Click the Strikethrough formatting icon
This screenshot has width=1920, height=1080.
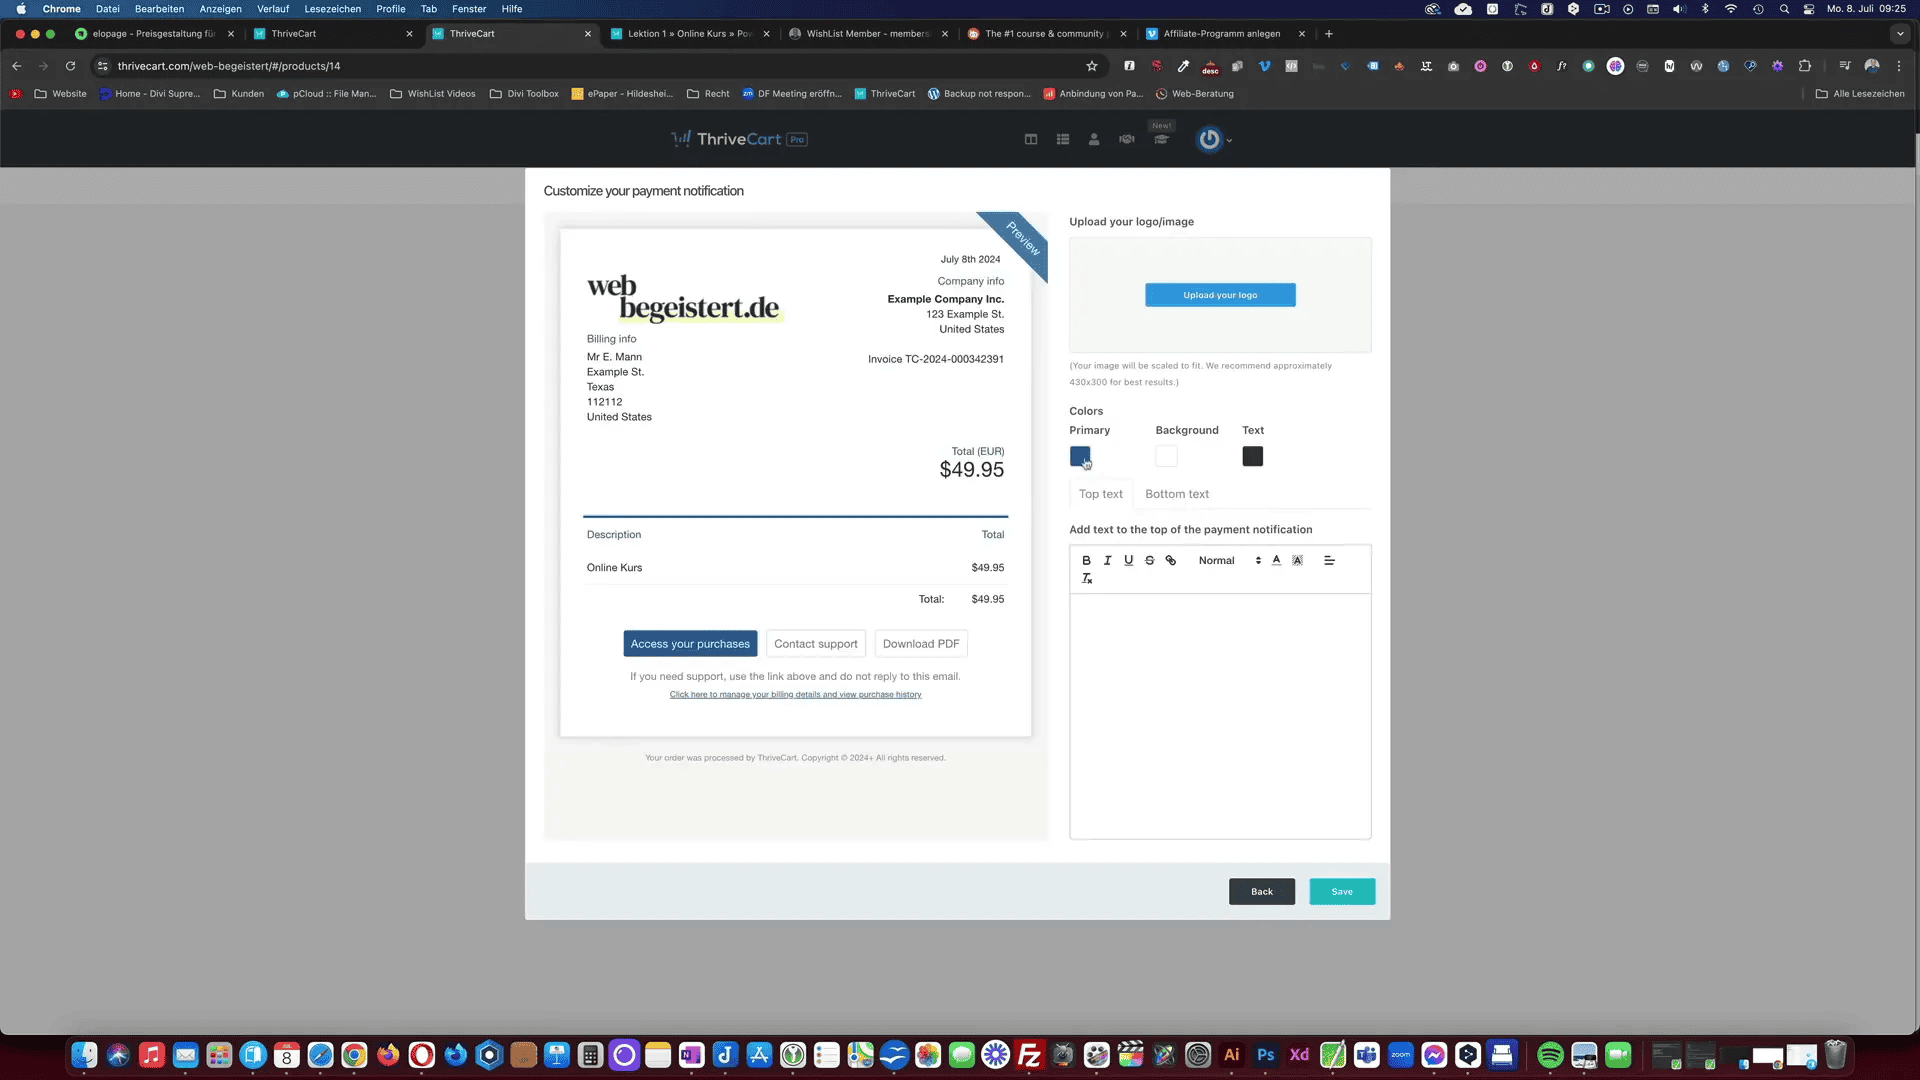[x=1150, y=560]
